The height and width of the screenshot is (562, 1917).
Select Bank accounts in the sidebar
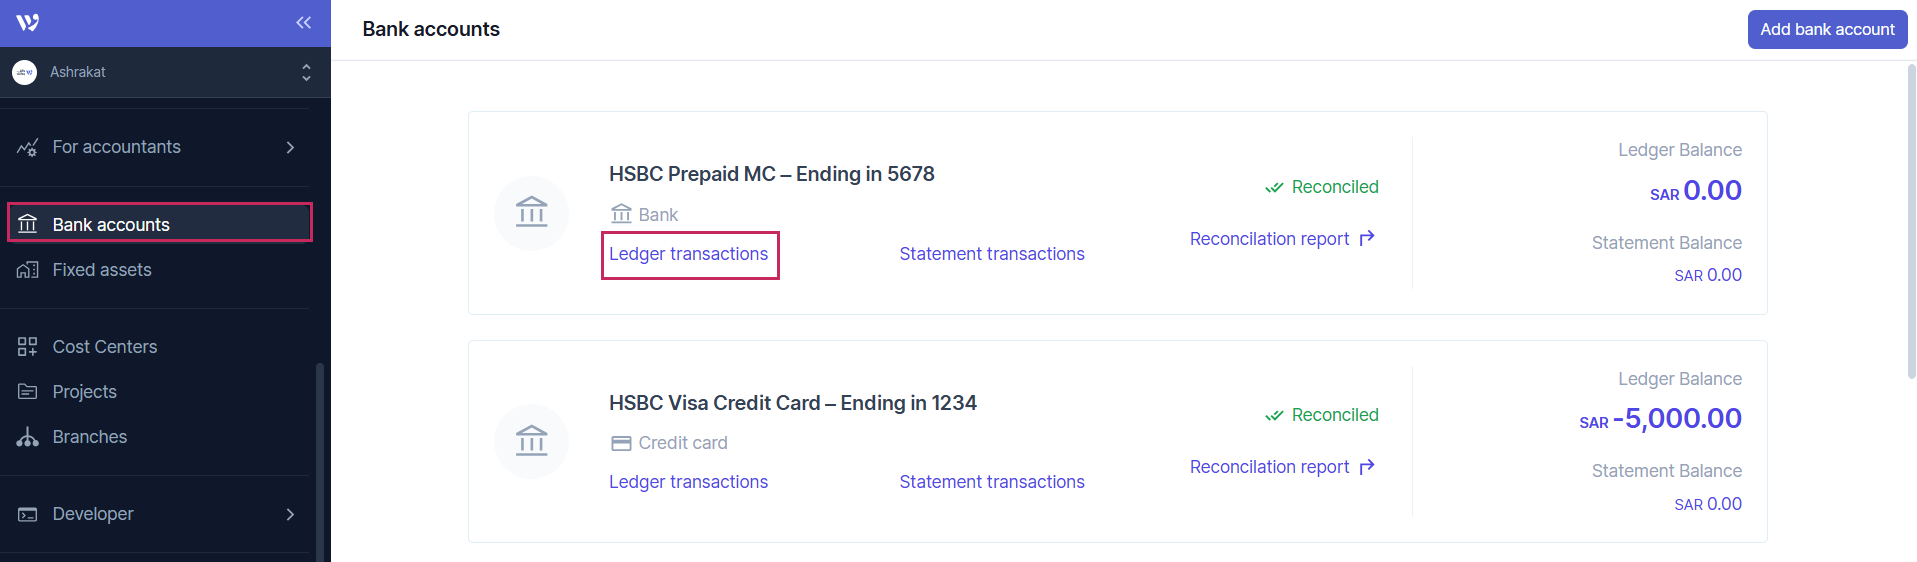pyautogui.click(x=111, y=225)
